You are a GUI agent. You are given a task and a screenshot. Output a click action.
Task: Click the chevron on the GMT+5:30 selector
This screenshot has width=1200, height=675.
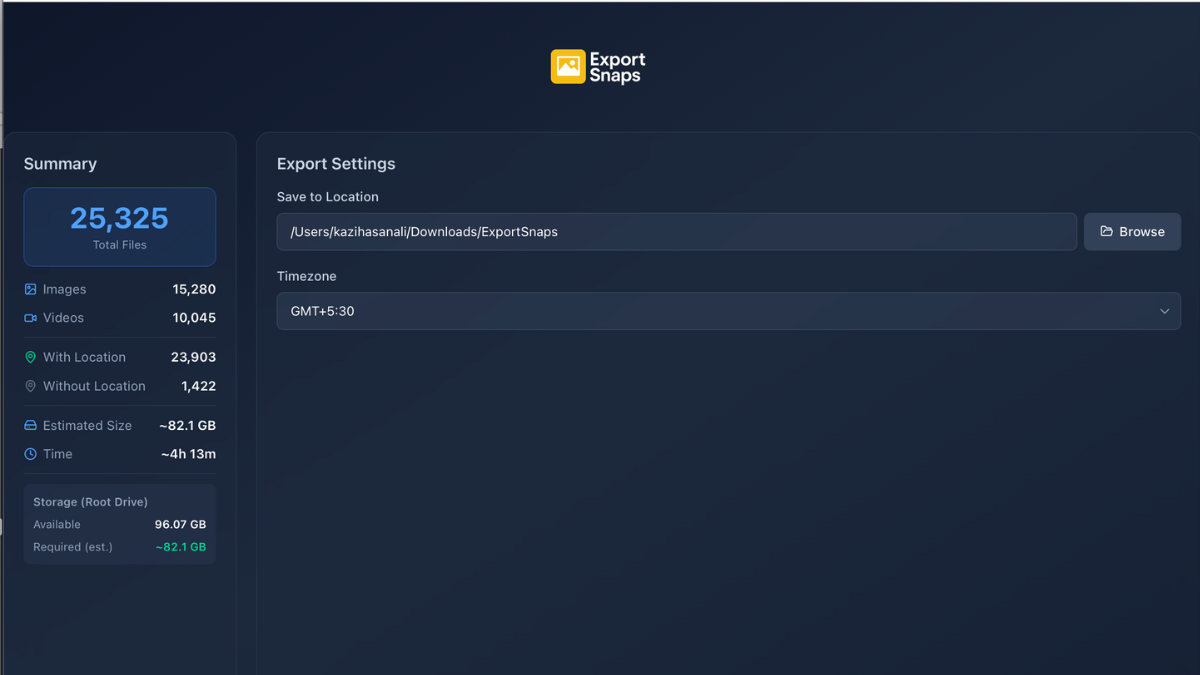[1164, 311]
